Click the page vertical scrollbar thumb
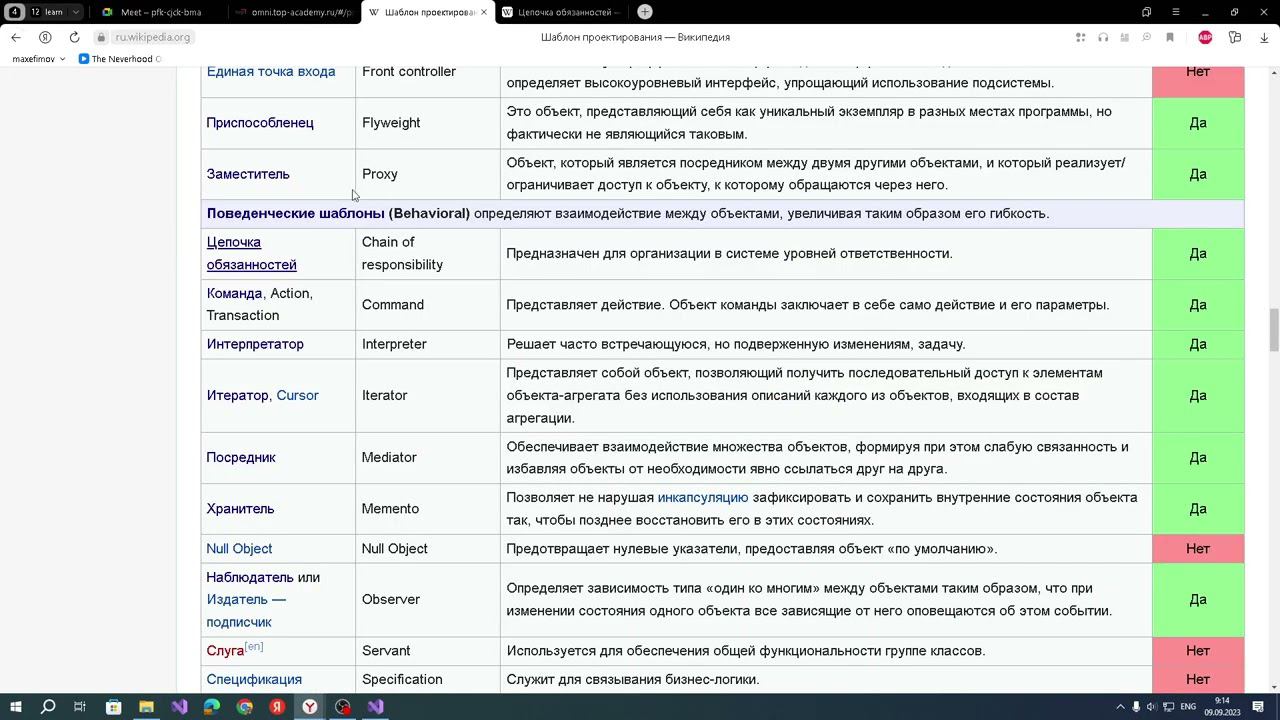 tap(1274, 330)
